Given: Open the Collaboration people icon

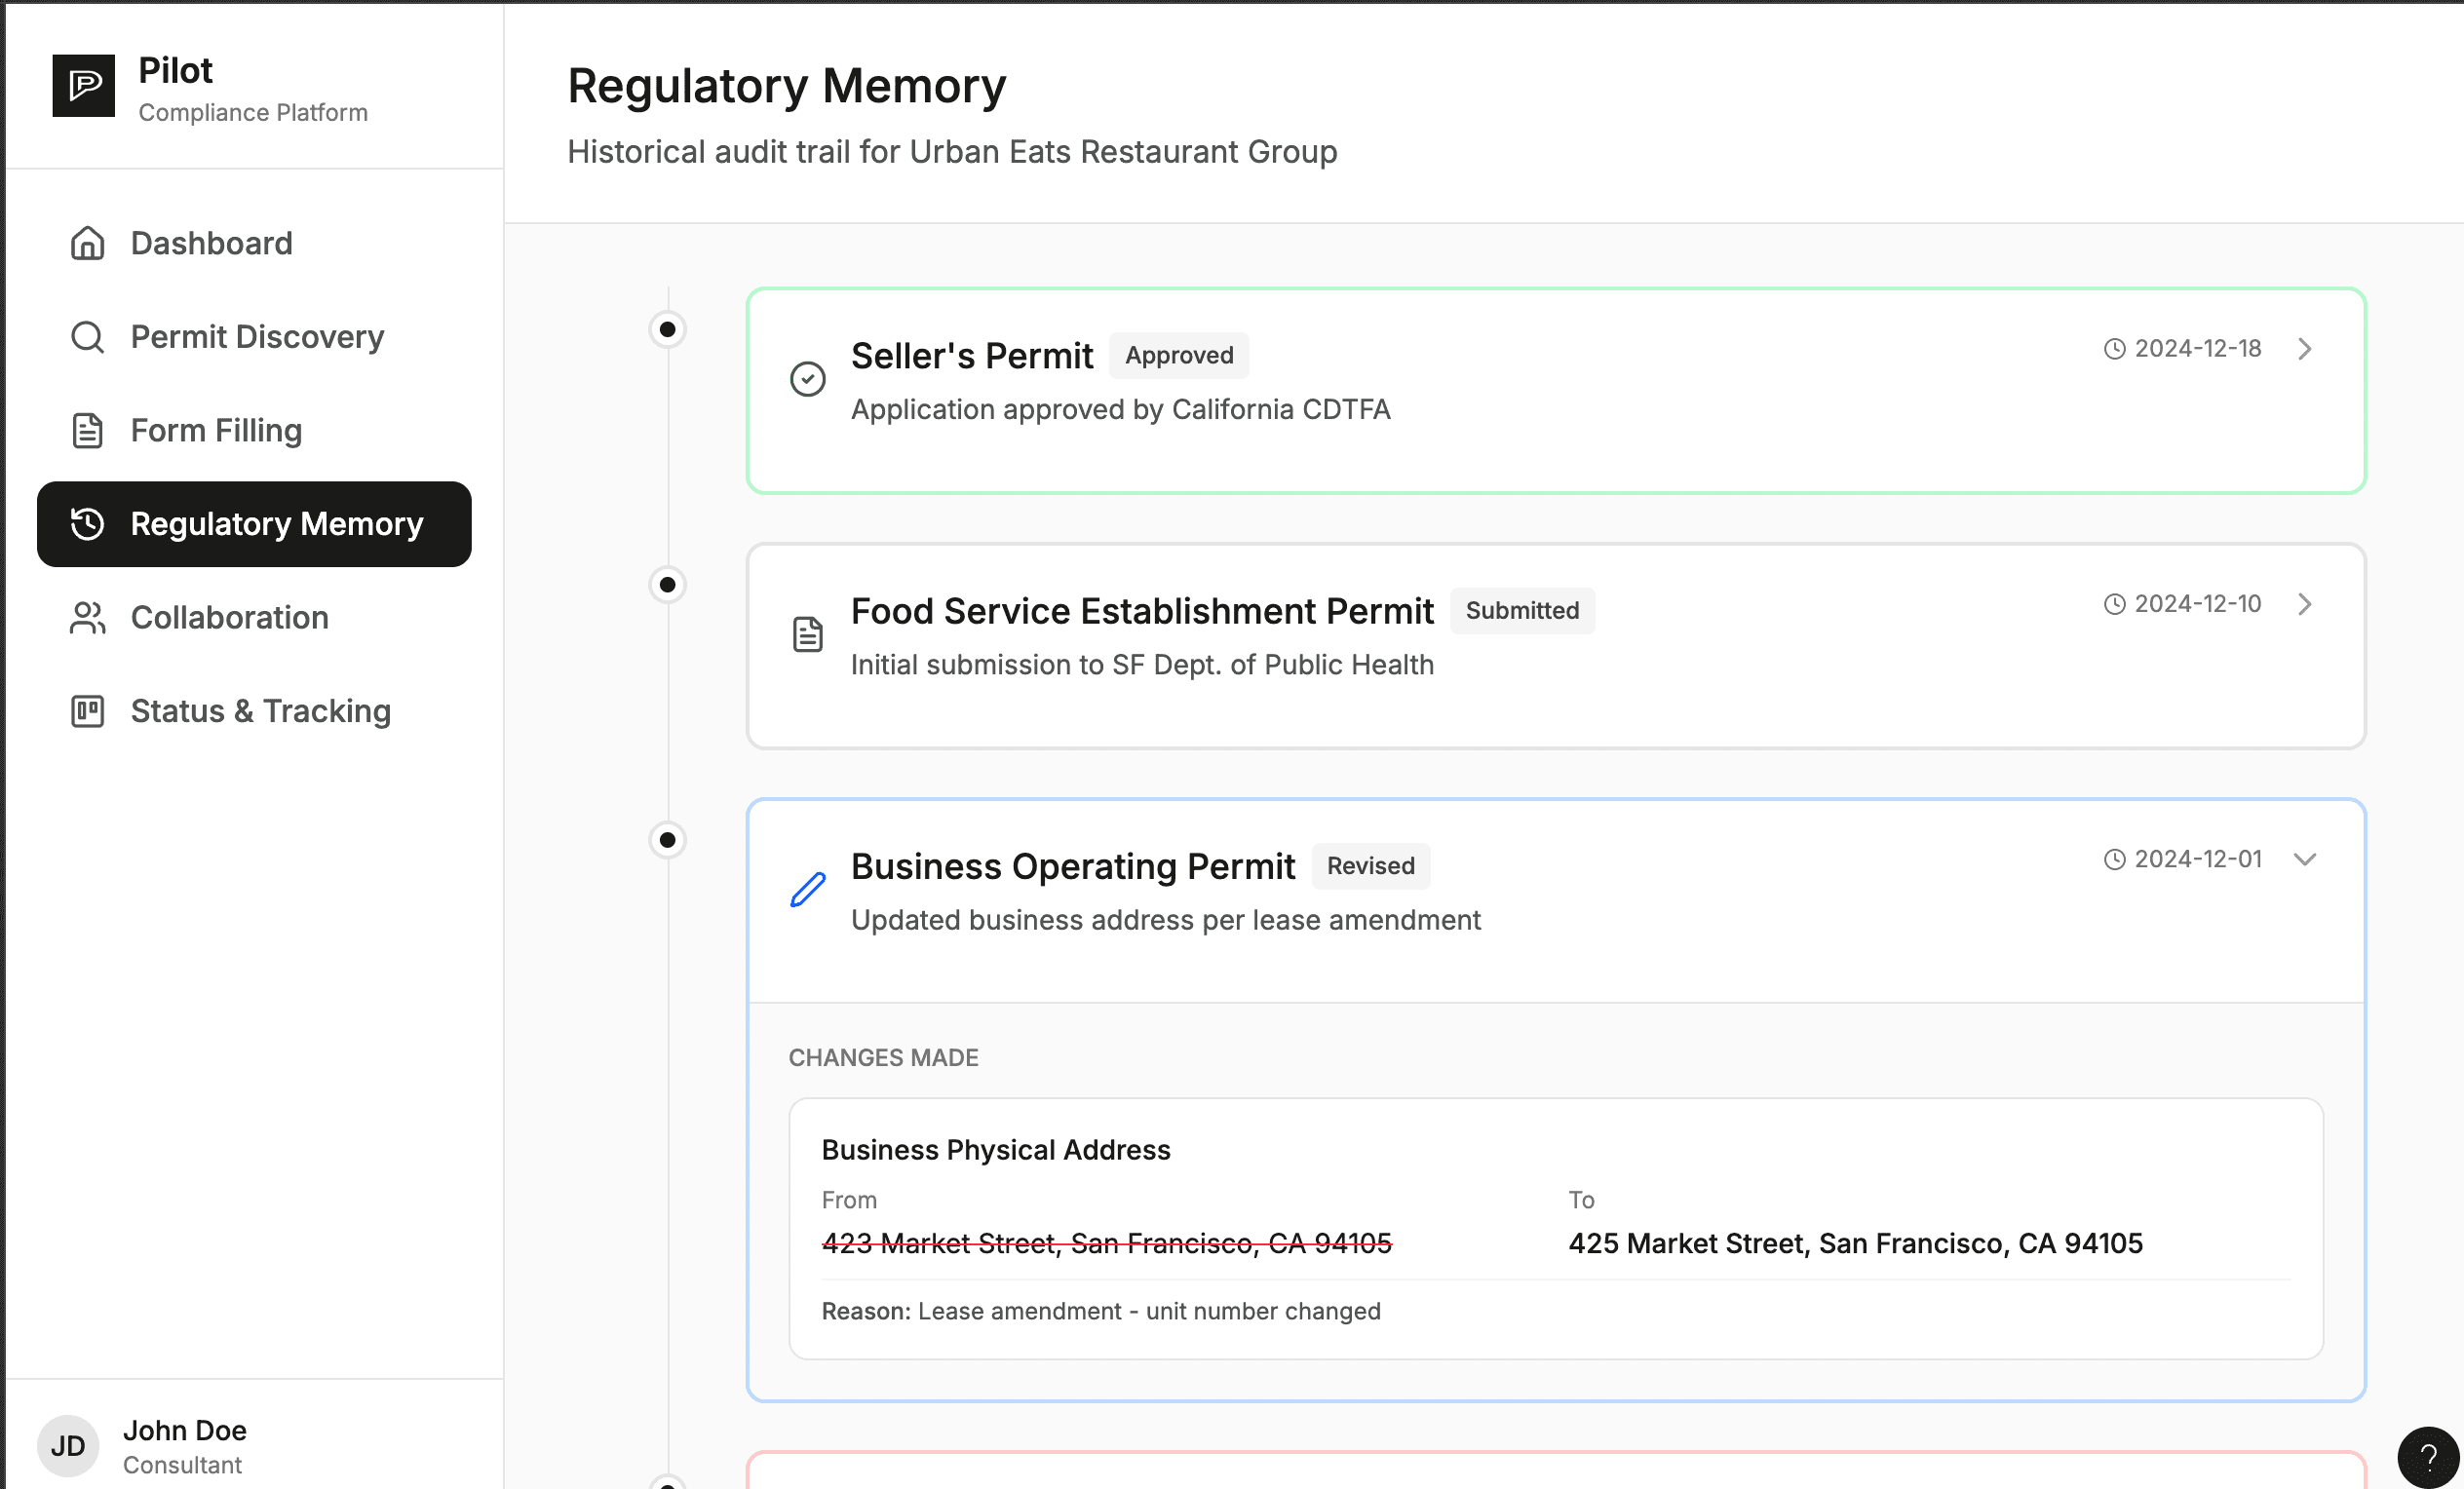Looking at the screenshot, I should tap(87, 617).
